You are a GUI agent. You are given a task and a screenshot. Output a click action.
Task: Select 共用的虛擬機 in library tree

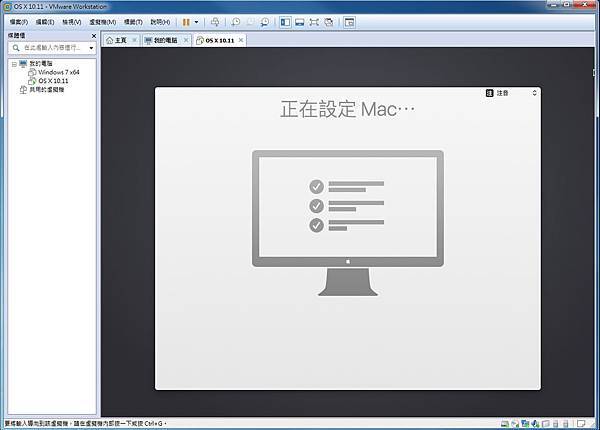point(47,90)
